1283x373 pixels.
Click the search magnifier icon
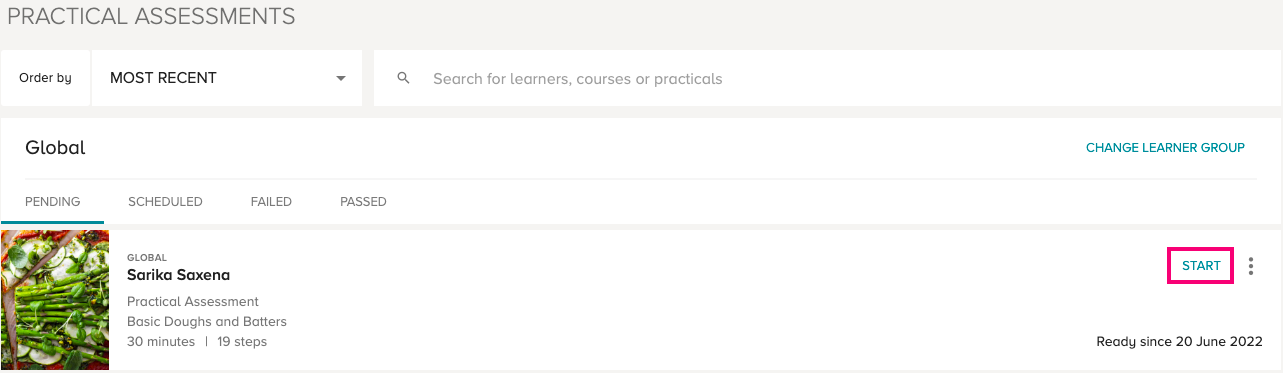404,78
